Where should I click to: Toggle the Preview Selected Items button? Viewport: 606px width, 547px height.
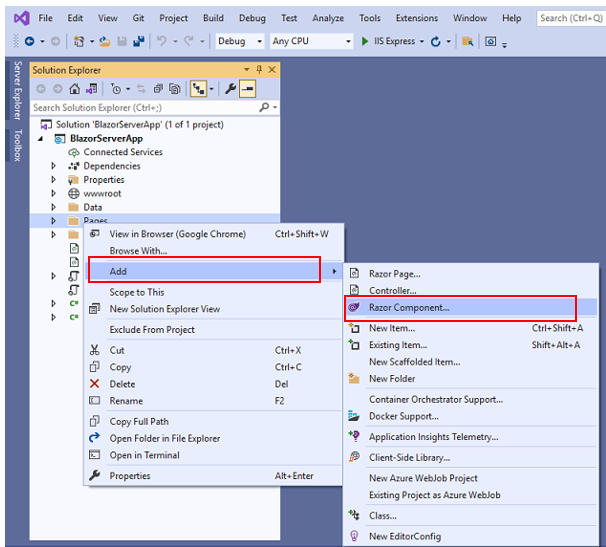click(247, 89)
